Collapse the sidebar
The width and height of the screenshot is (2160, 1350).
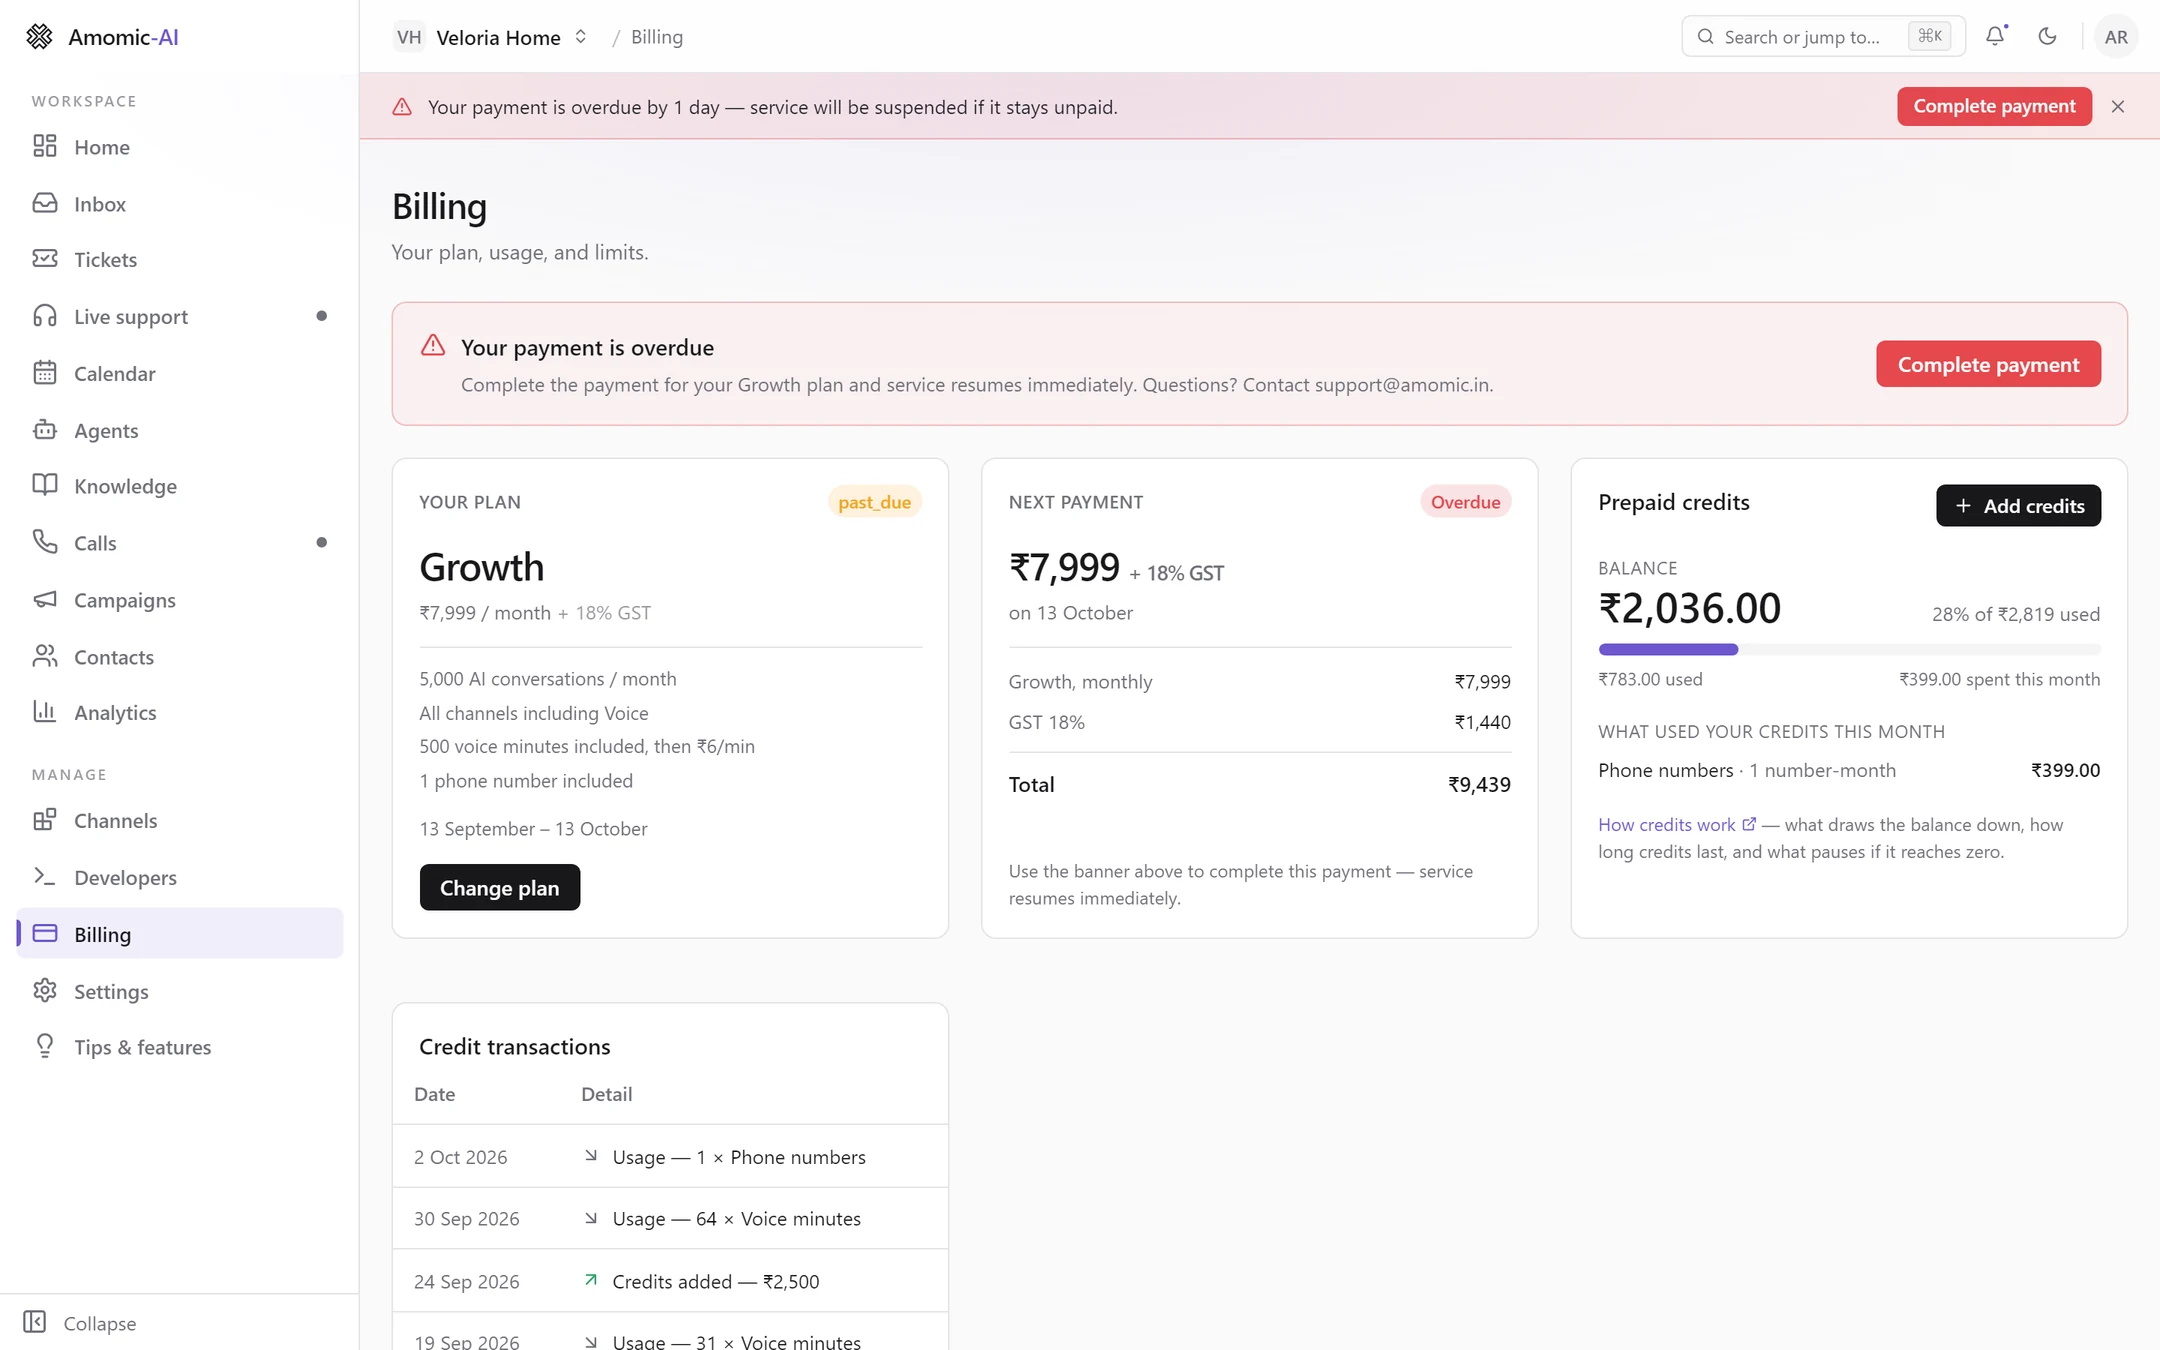coord(80,1323)
